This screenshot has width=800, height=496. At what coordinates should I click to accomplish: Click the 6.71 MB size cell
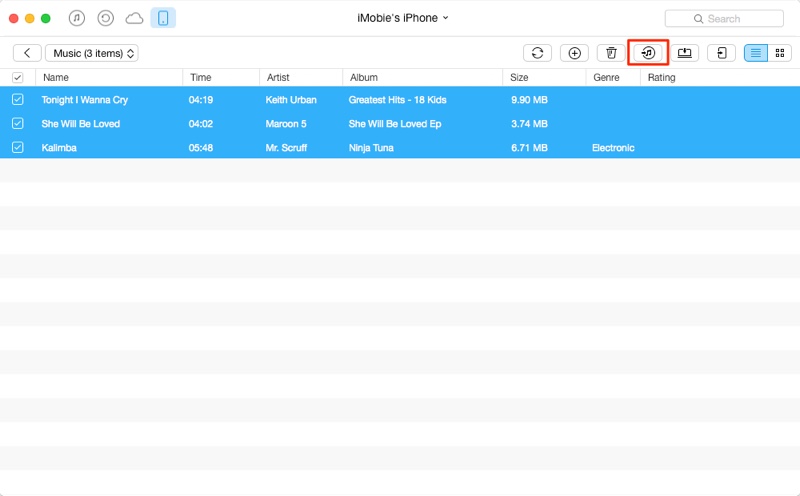click(x=529, y=147)
